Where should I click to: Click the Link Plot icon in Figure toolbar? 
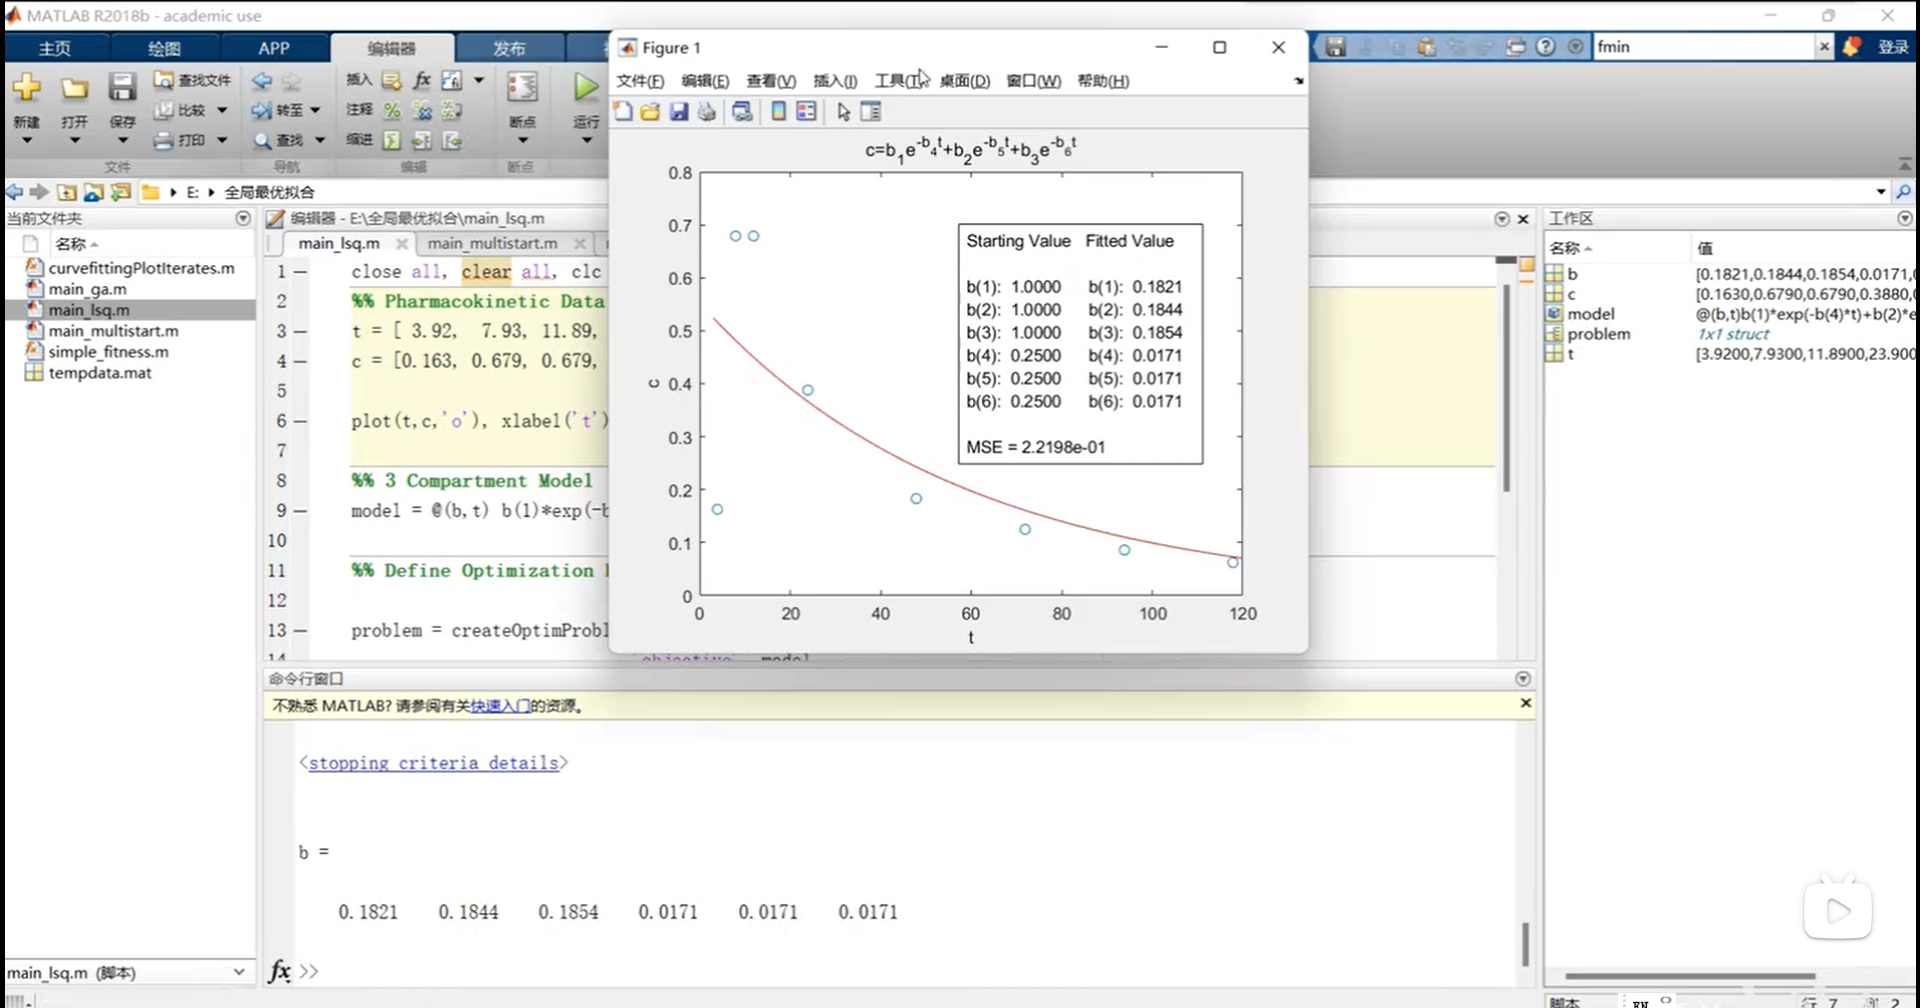pos(742,112)
